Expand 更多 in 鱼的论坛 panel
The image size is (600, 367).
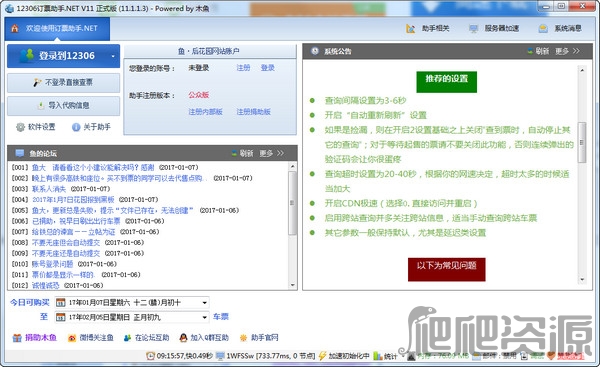[271, 153]
